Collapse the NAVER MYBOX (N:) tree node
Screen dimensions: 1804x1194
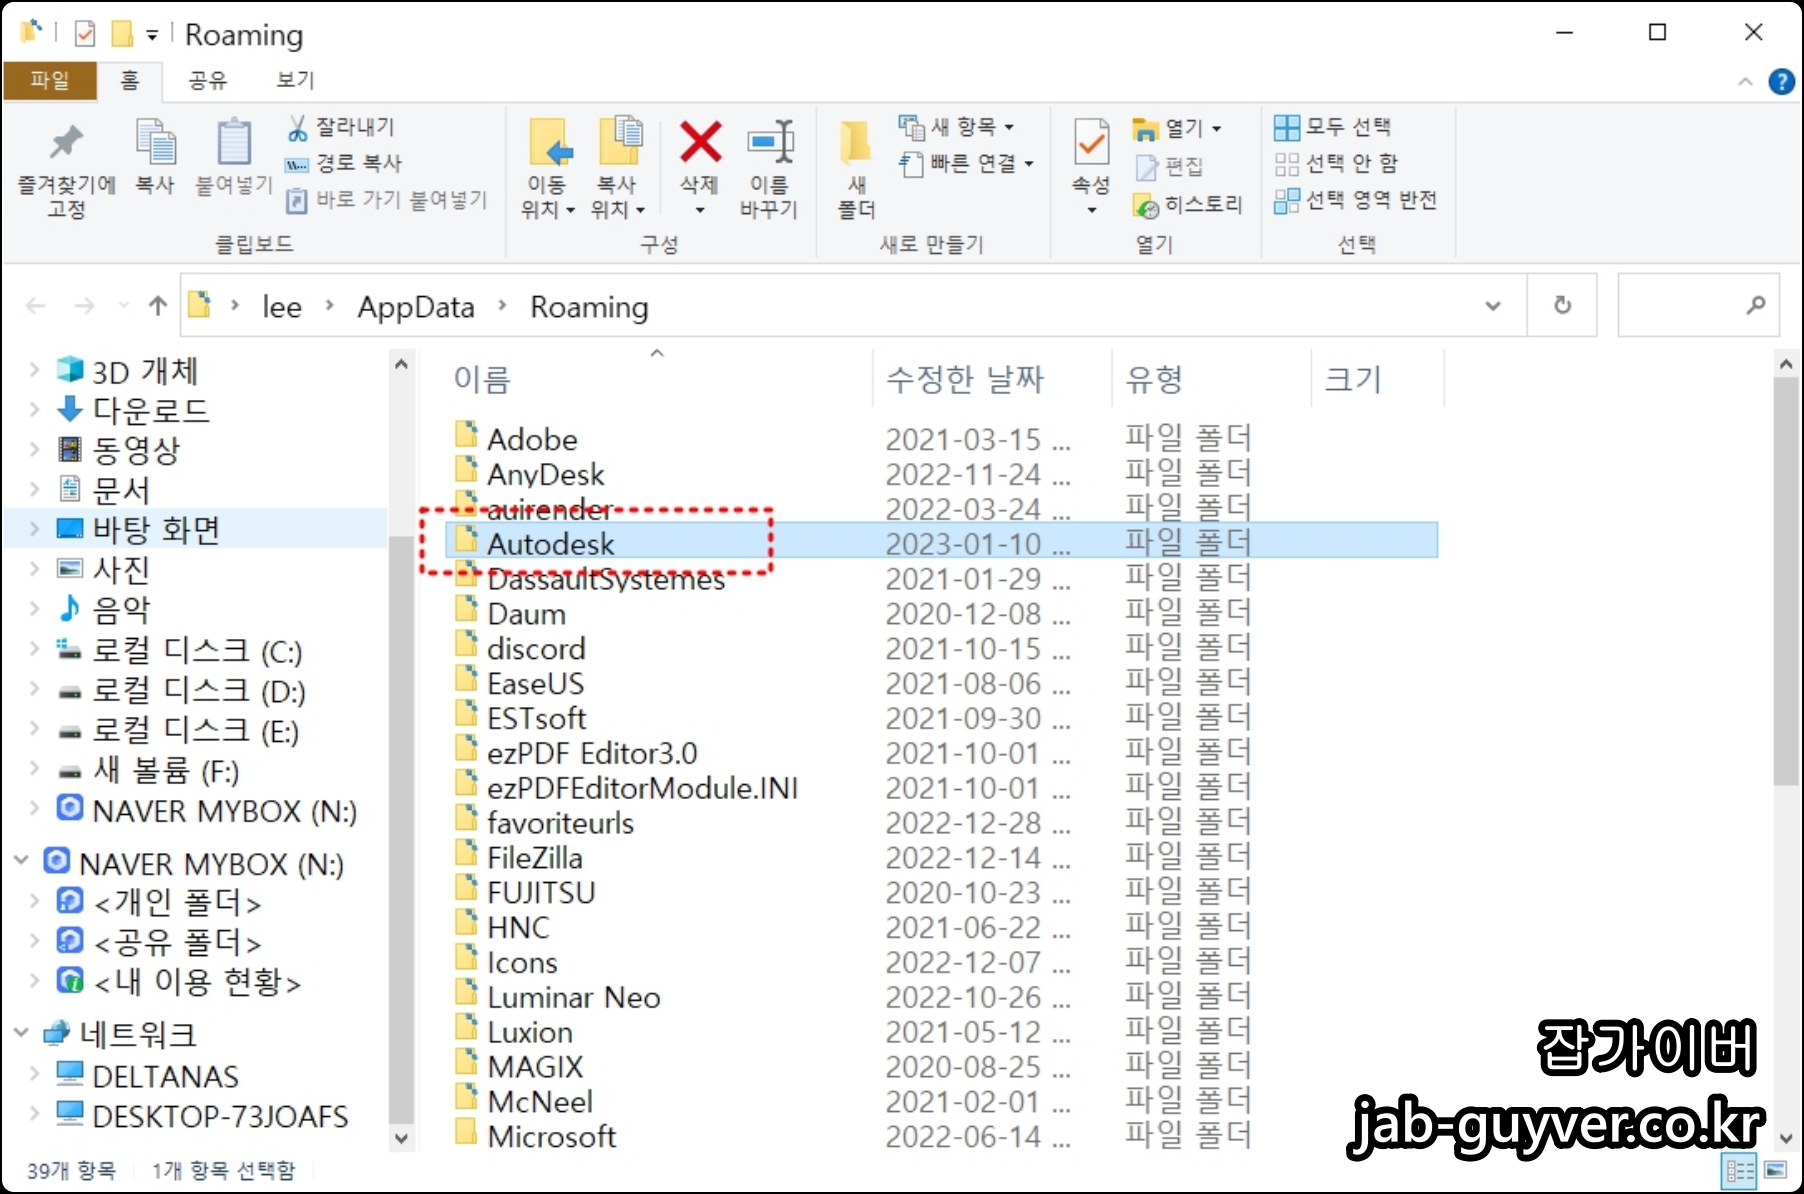click(21, 862)
